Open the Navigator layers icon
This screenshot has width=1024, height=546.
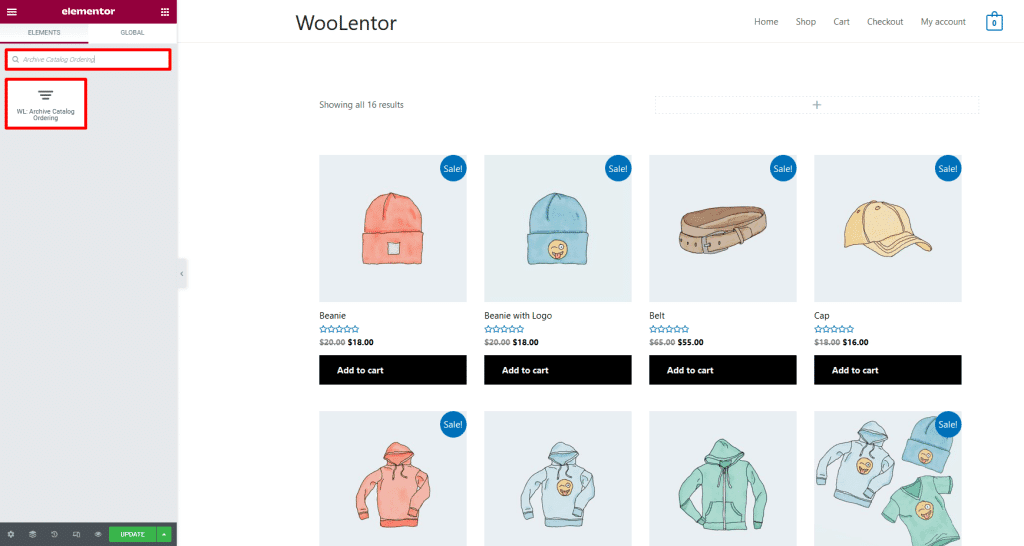tap(33, 534)
